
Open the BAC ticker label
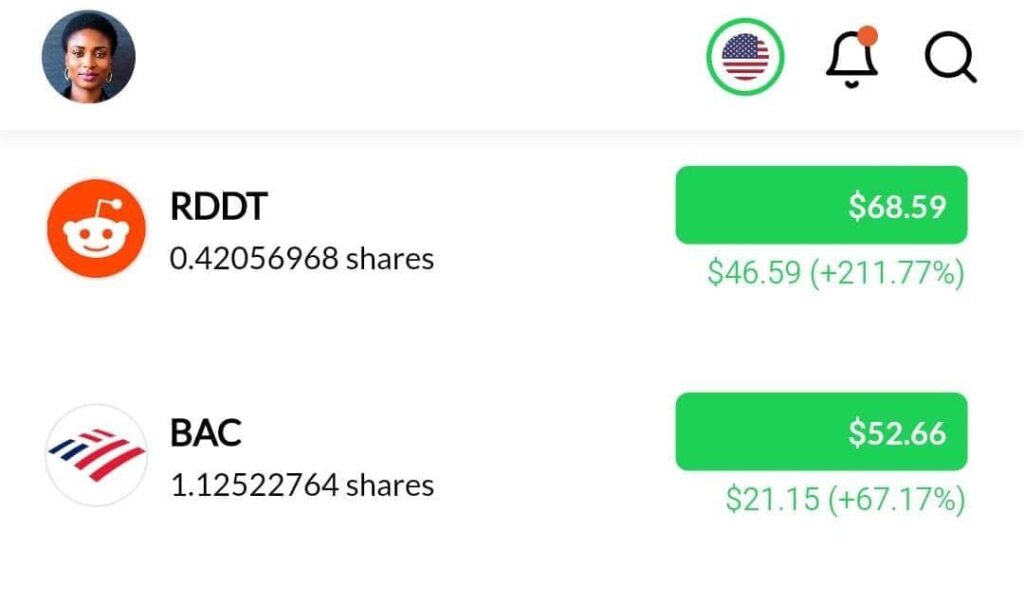(206, 434)
